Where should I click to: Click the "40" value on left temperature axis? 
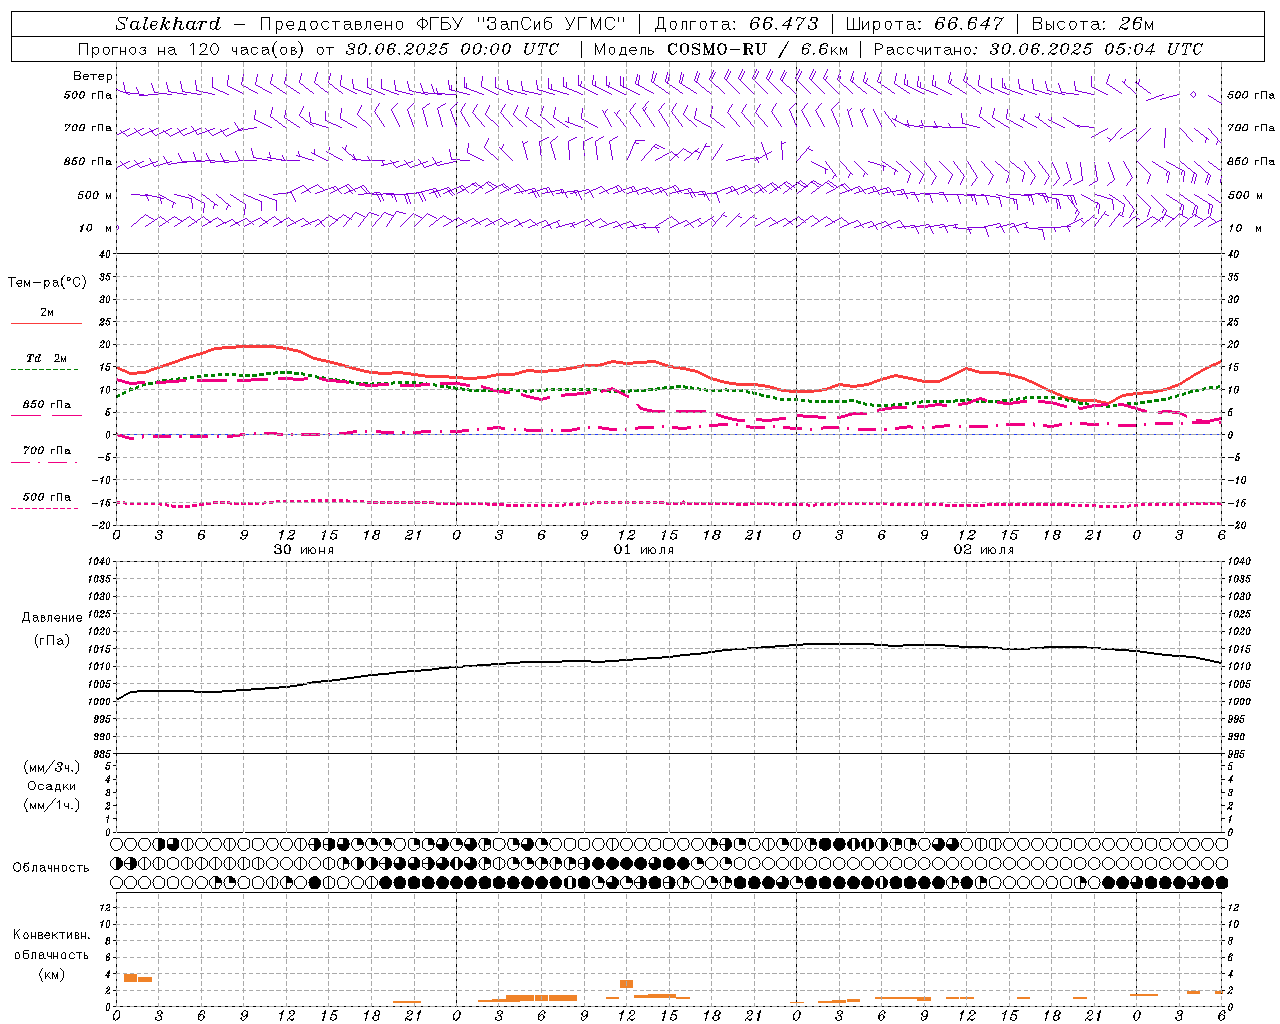(105, 254)
